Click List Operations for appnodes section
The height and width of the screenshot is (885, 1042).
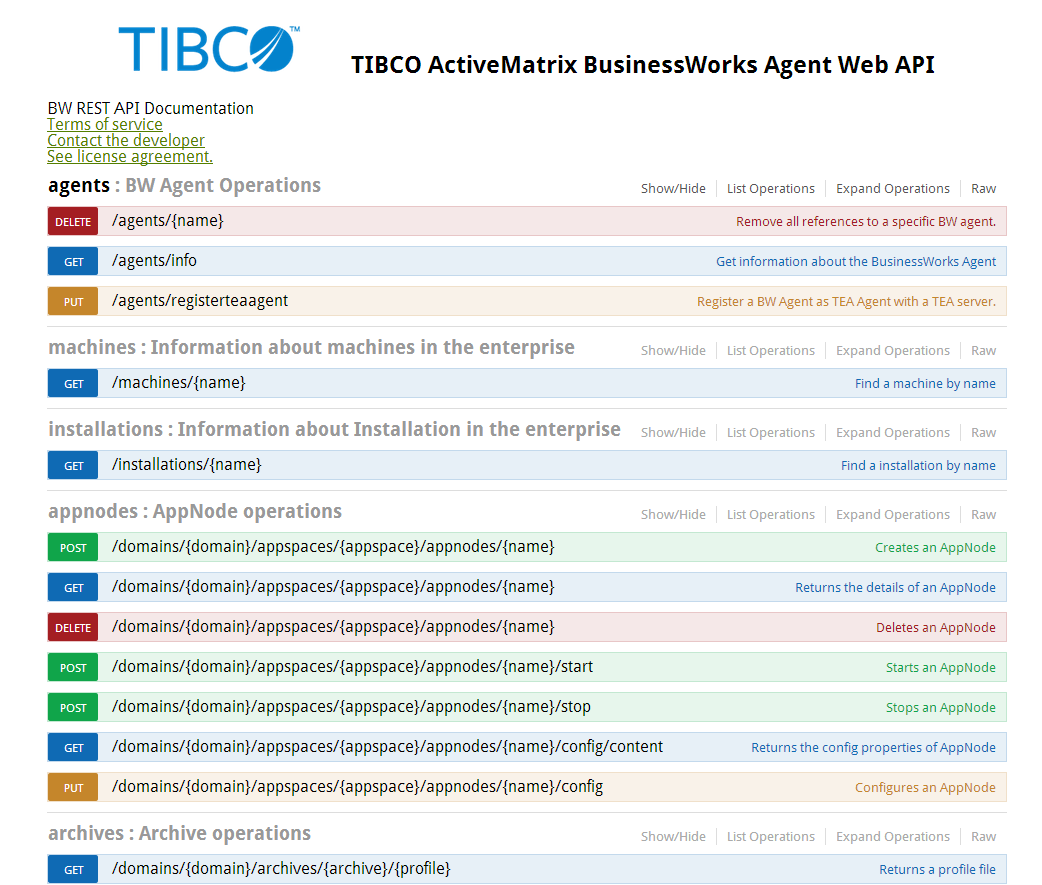click(x=770, y=514)
